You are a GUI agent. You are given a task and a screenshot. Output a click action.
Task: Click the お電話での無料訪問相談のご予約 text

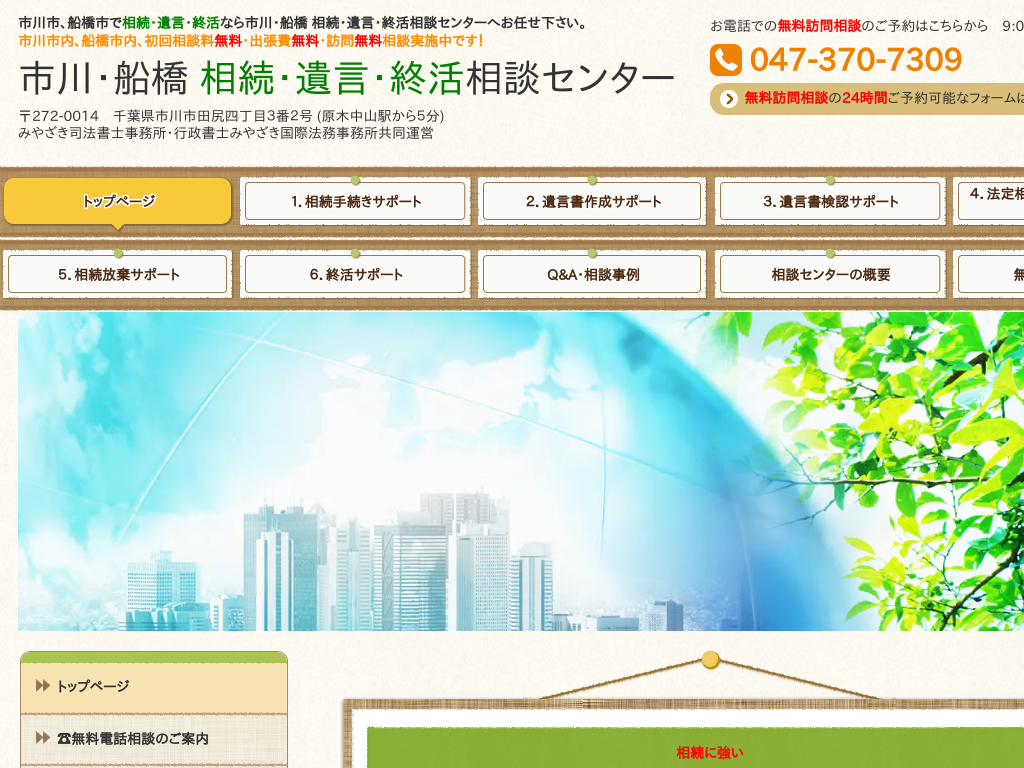pos(849,26)
